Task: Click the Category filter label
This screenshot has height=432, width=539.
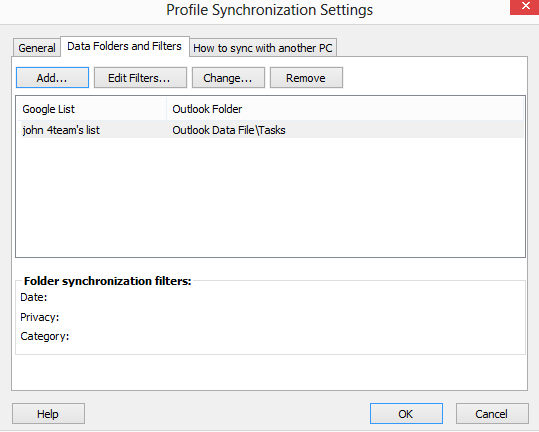Action: coord(45,336)
